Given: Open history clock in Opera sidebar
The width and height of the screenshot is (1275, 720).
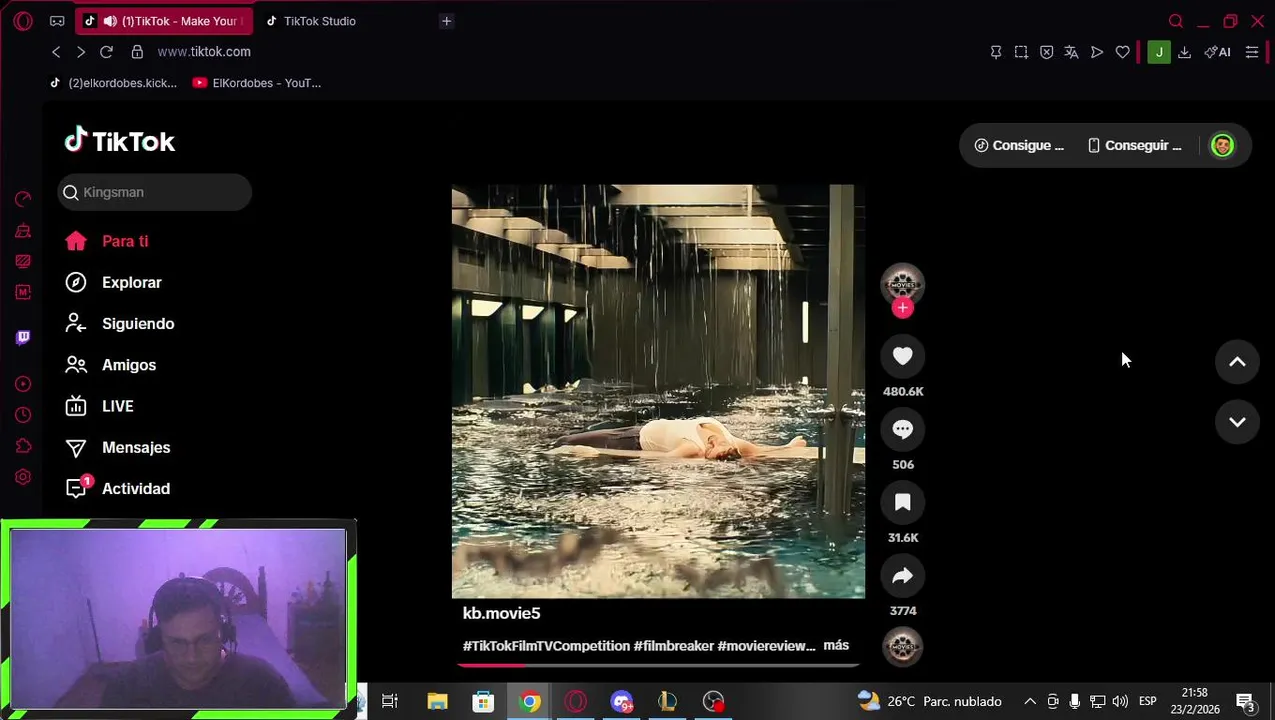Looking at the screenshot, I should pyautogui.click(x=23, y=415).
